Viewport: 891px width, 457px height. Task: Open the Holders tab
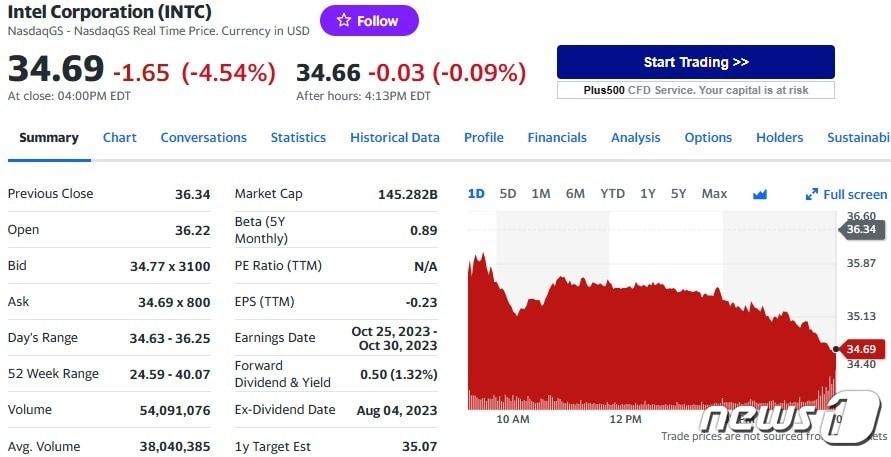tap(779, 138)
